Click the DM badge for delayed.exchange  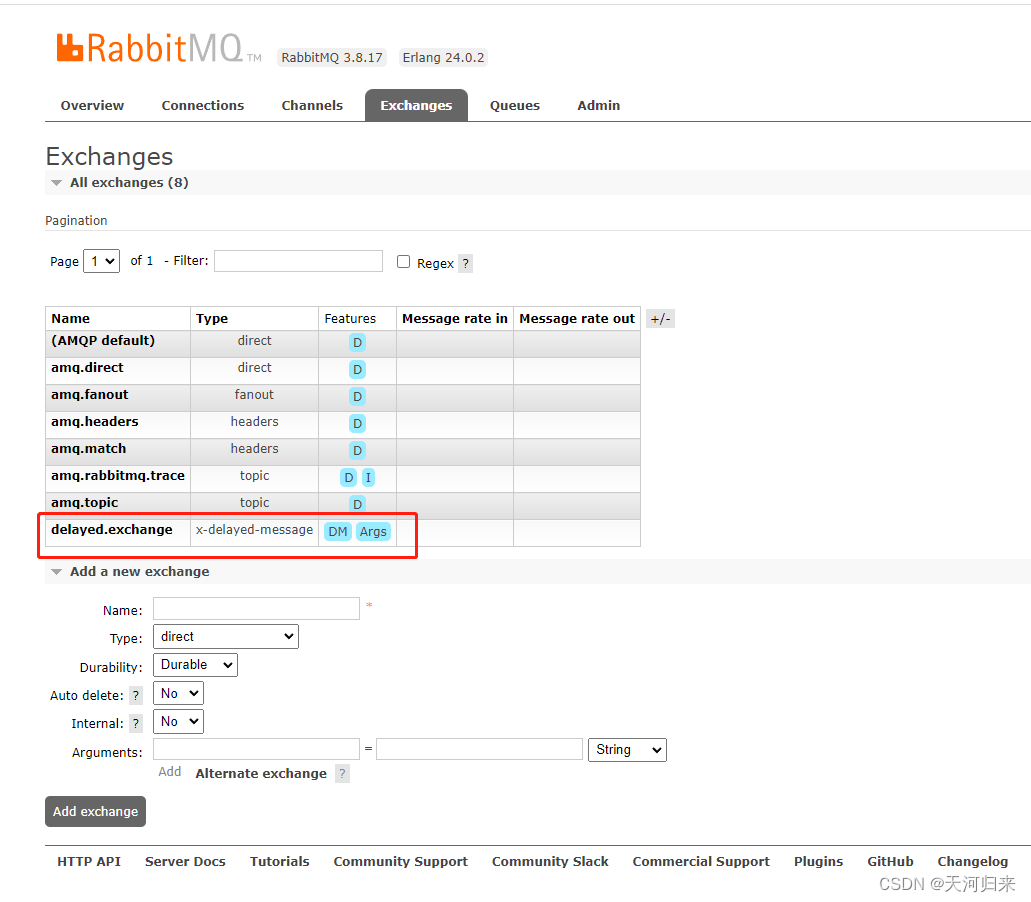point(338,531)
